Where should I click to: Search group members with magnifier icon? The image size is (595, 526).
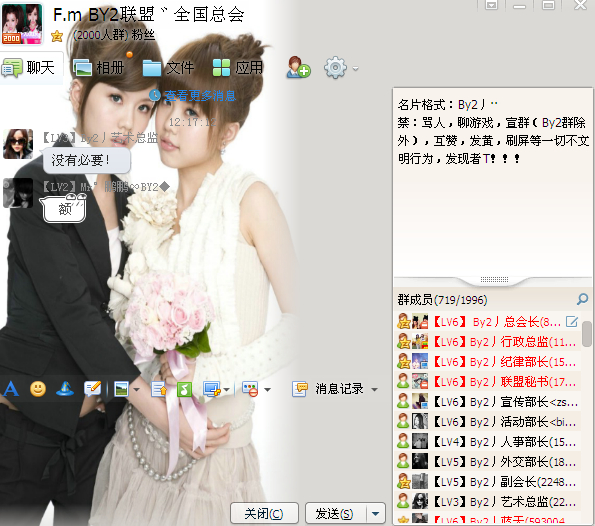click(582, 299)
